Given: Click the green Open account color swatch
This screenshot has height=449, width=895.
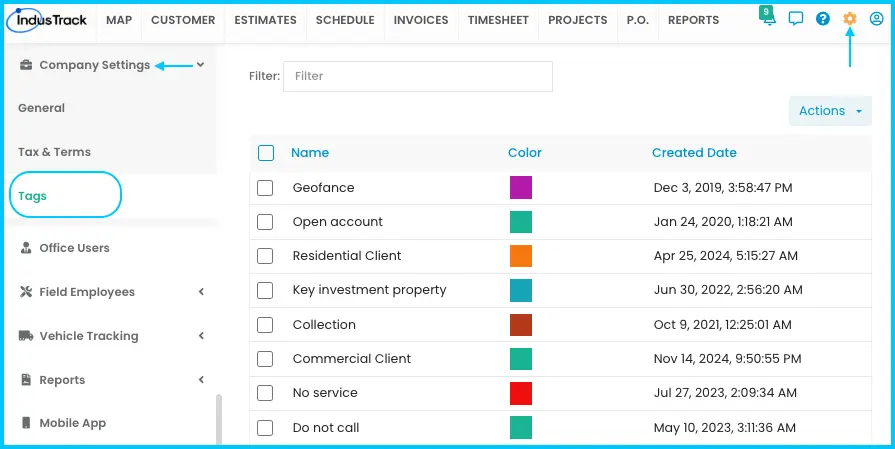Looking at the screenshot, I should pyautogui.click(x=521, y=222).
